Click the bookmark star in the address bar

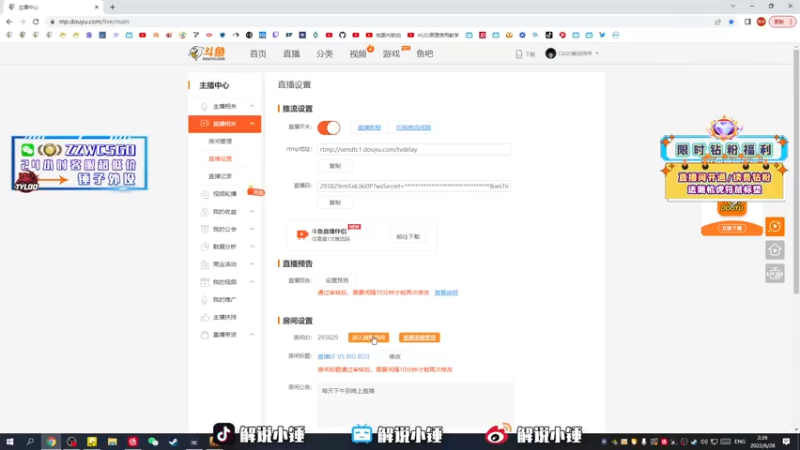731,21
